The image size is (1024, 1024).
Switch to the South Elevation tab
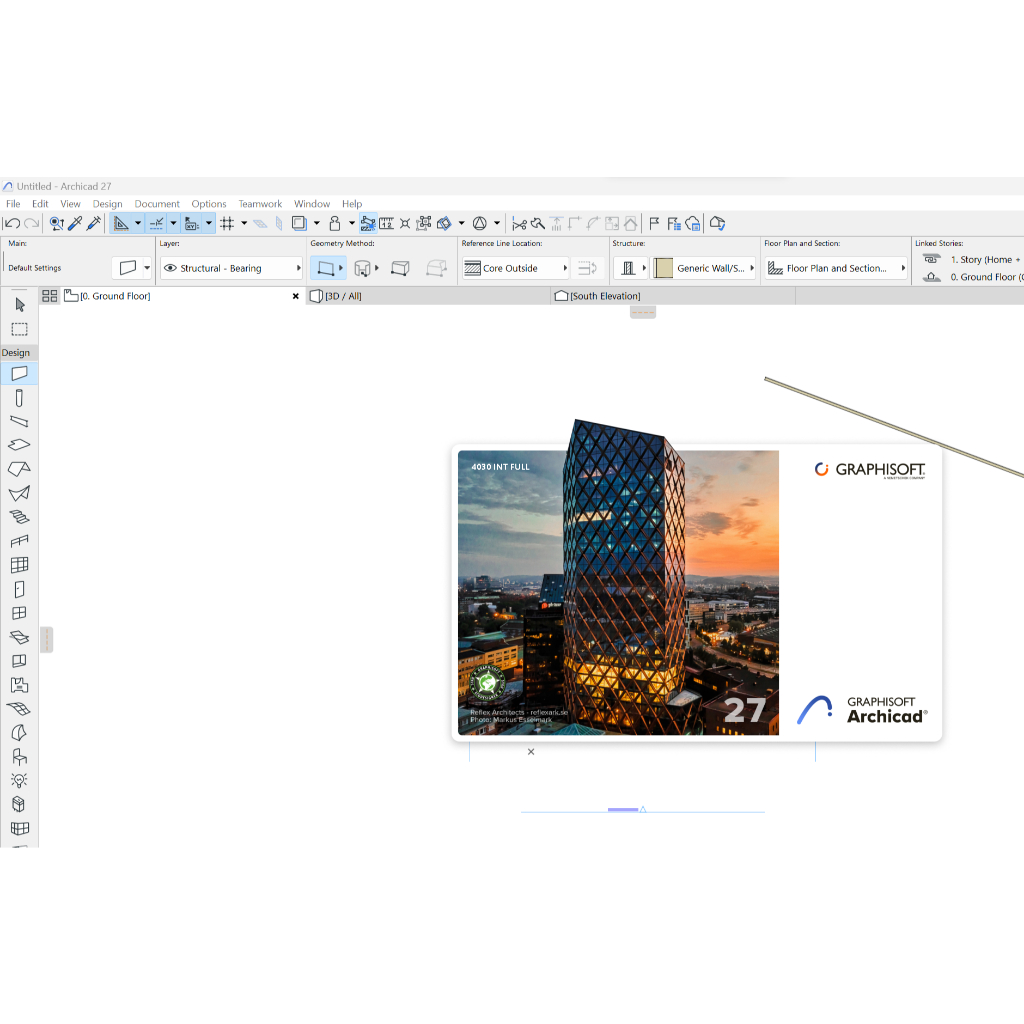[x=604, y=296]
